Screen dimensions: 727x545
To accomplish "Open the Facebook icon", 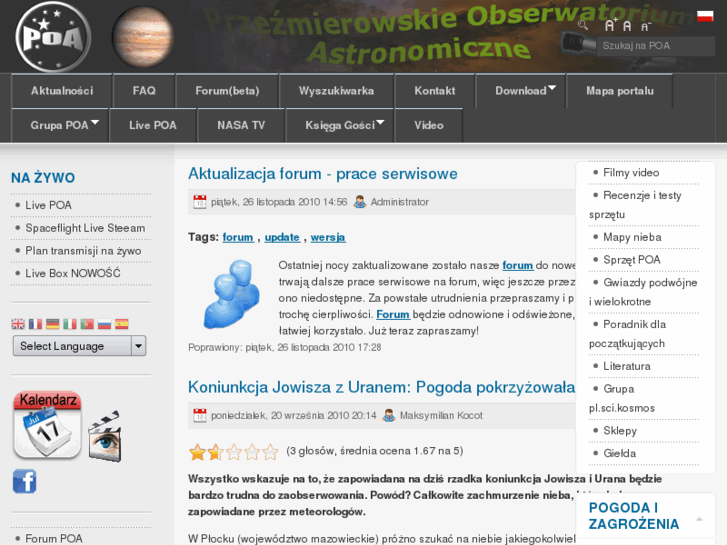I will tap(25, 481).
